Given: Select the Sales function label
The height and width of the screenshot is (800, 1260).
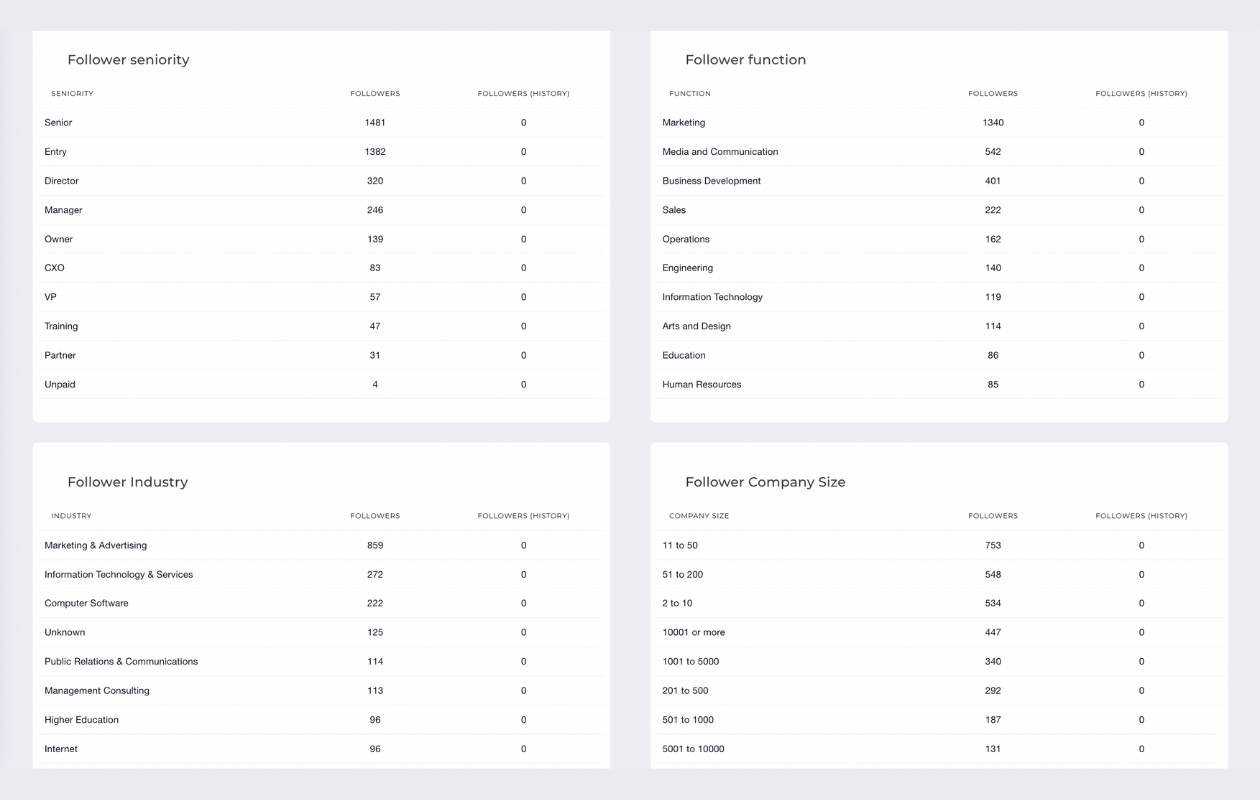Looking at the screenshot, I should click(674, 210).
